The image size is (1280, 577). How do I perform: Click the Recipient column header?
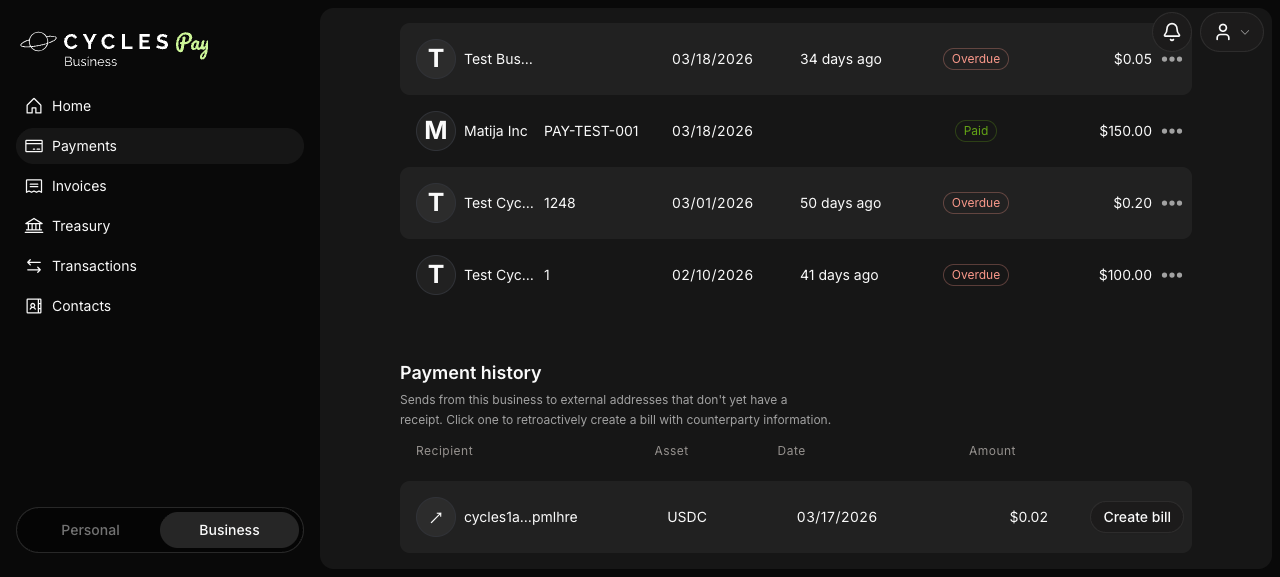[x=444, y=451]
